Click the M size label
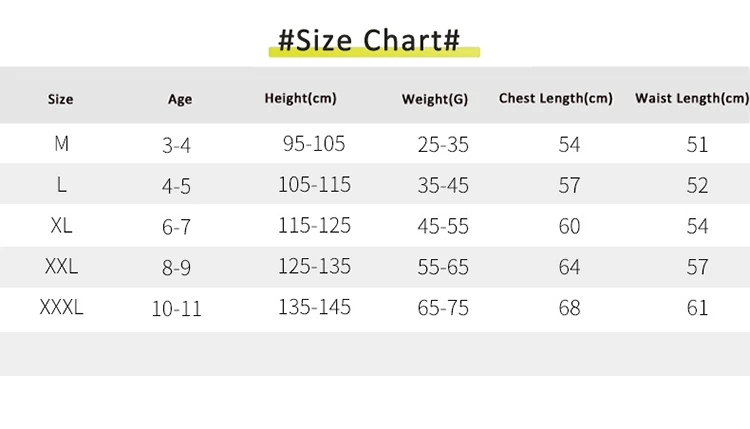750x429 pixels. [x=62, y=144]
